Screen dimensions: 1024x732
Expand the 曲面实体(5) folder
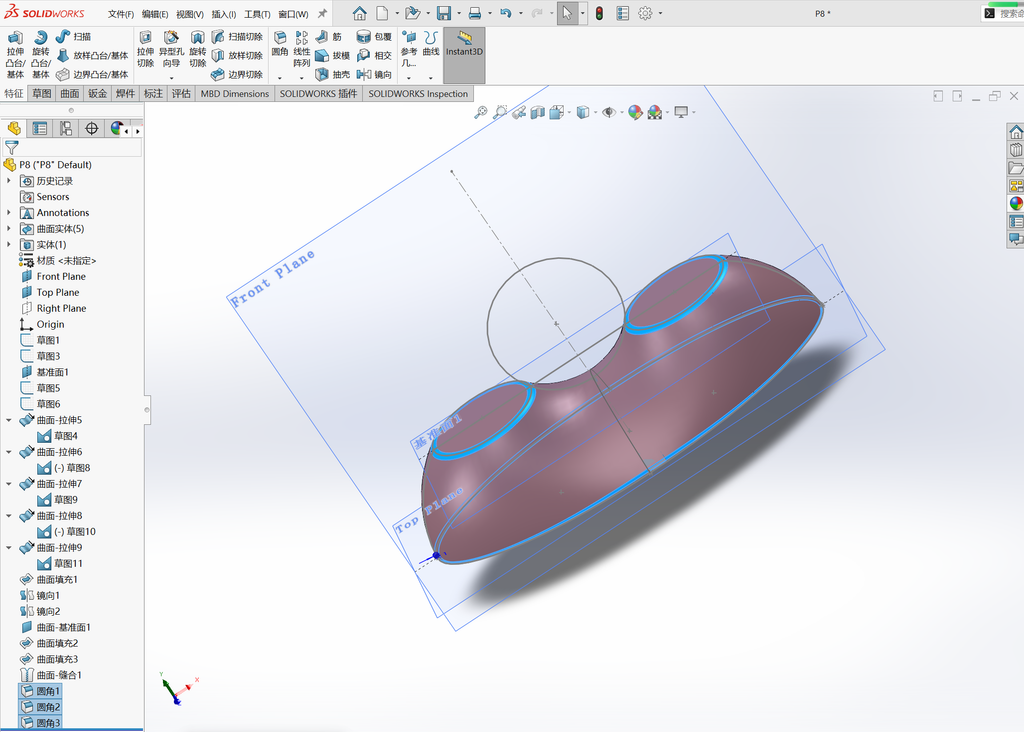coord(8,229)
